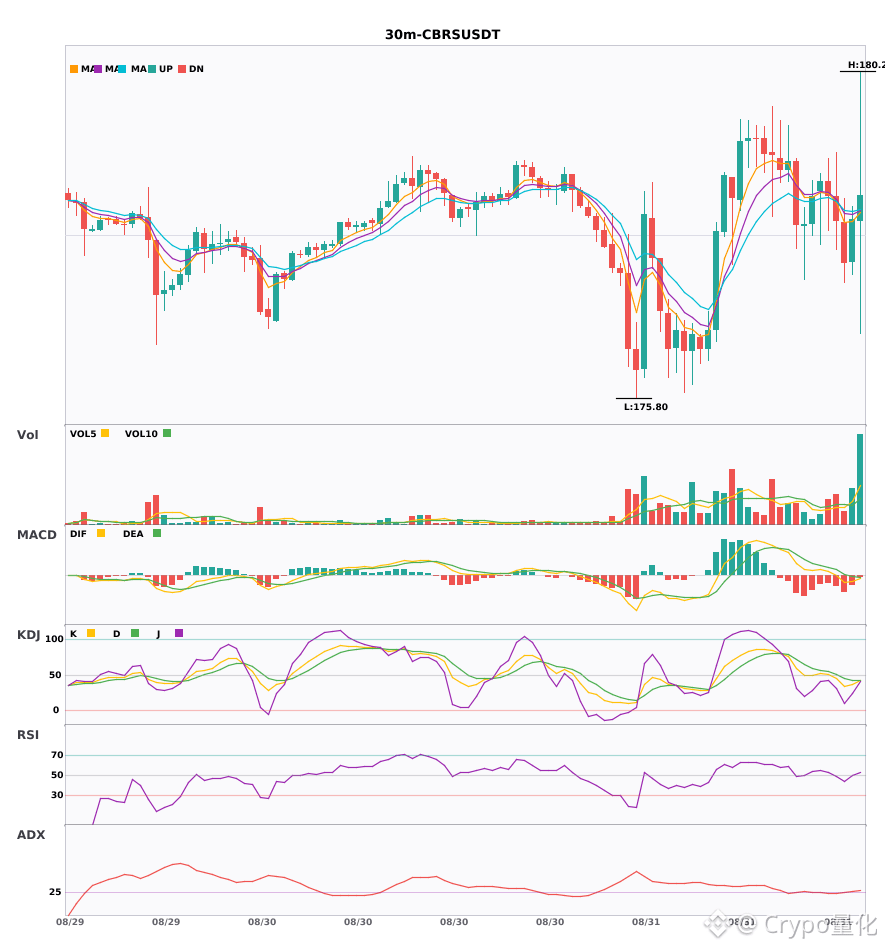The image size is (885, 950).
Task: Click the 50 value on KDJ axis
Action: 55,675
